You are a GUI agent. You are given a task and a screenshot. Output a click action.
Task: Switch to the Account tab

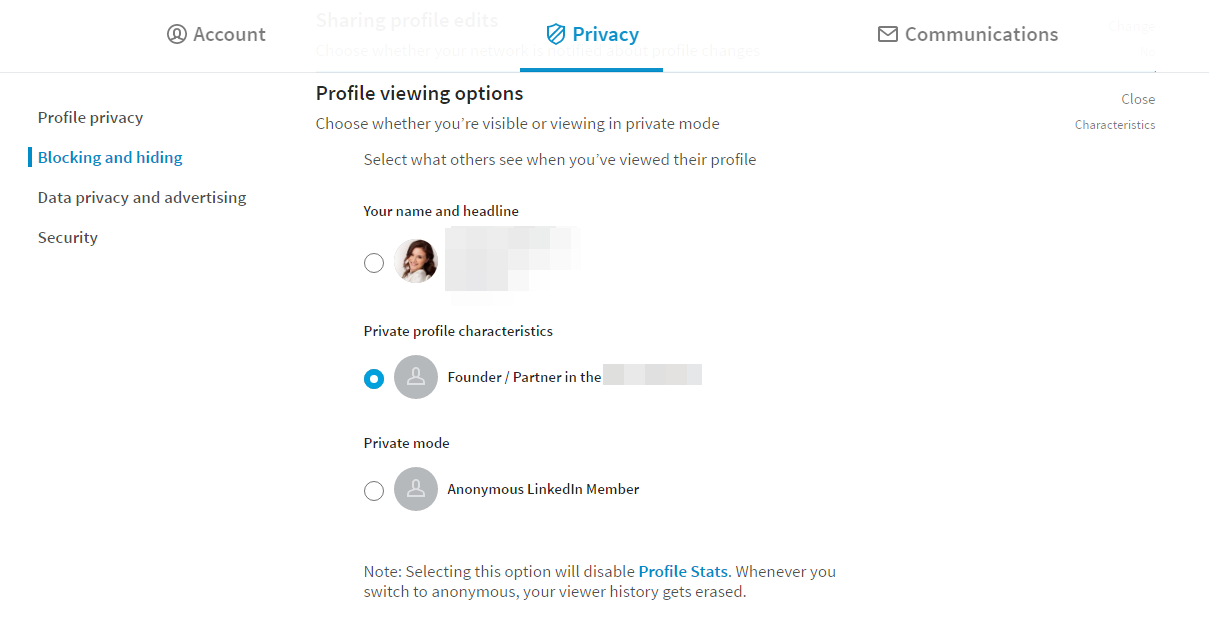click(216, 34)
